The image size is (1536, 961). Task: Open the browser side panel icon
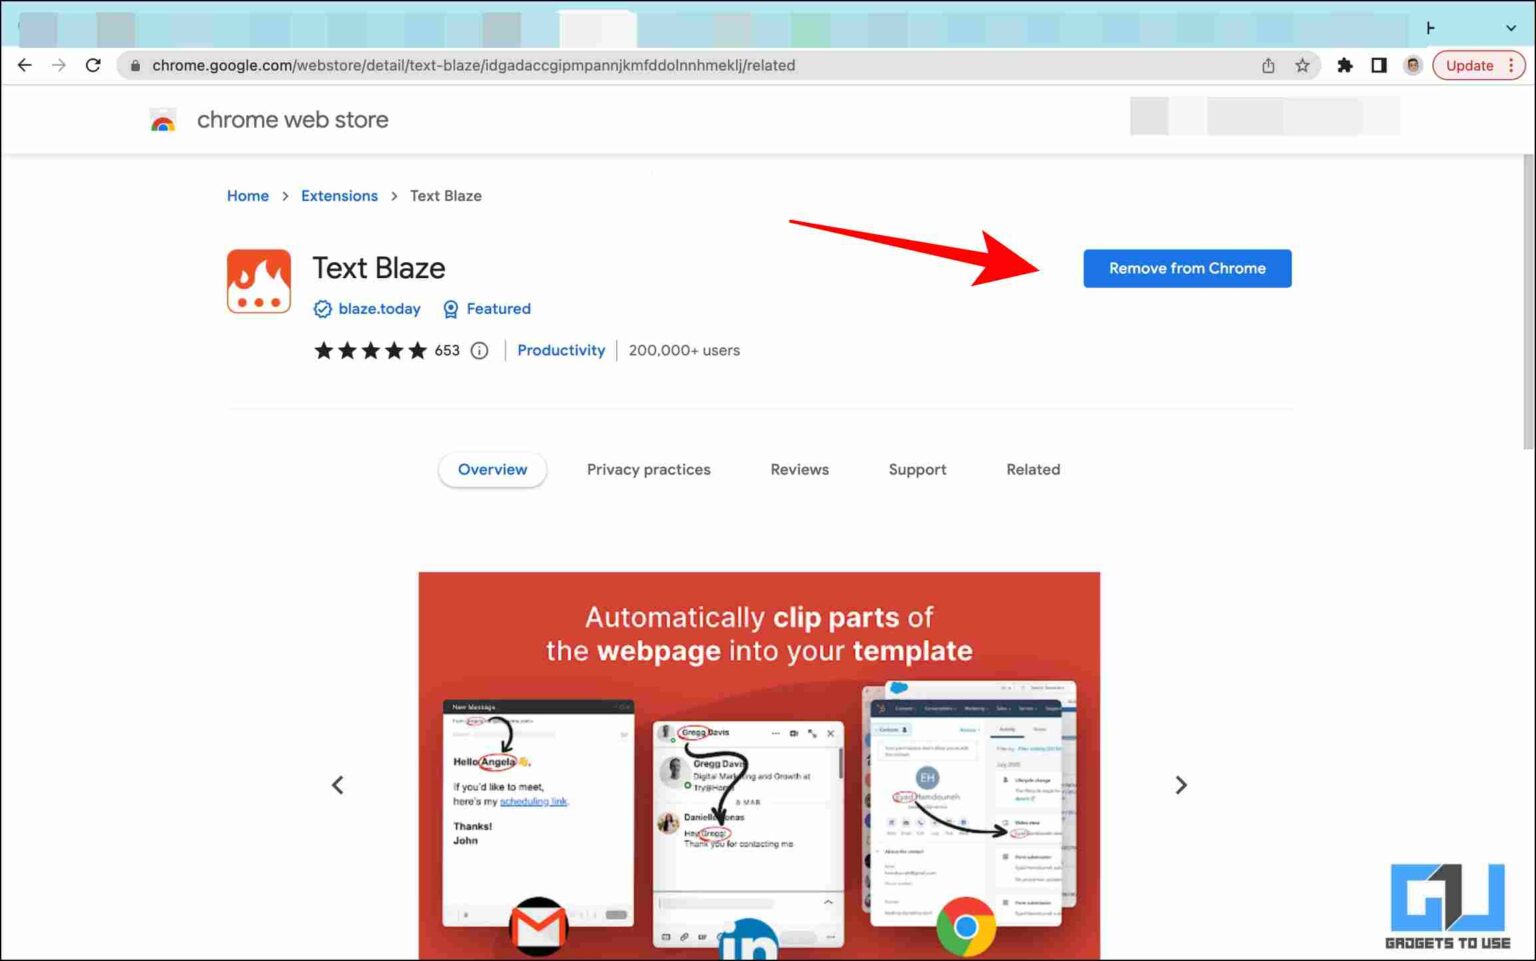click(1378, 65)
